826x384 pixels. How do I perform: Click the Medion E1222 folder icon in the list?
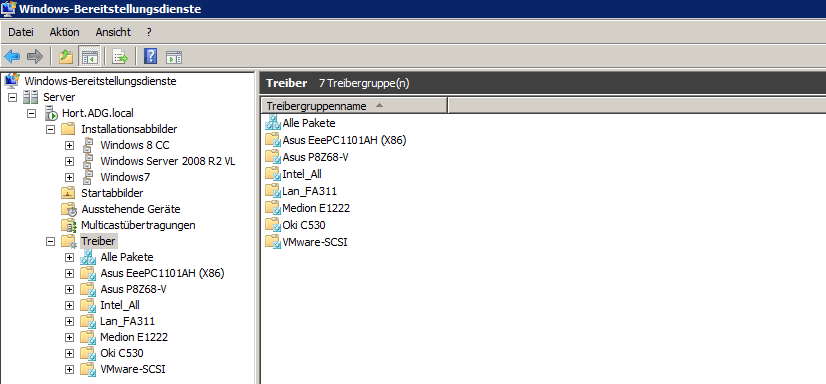point(273,208)
